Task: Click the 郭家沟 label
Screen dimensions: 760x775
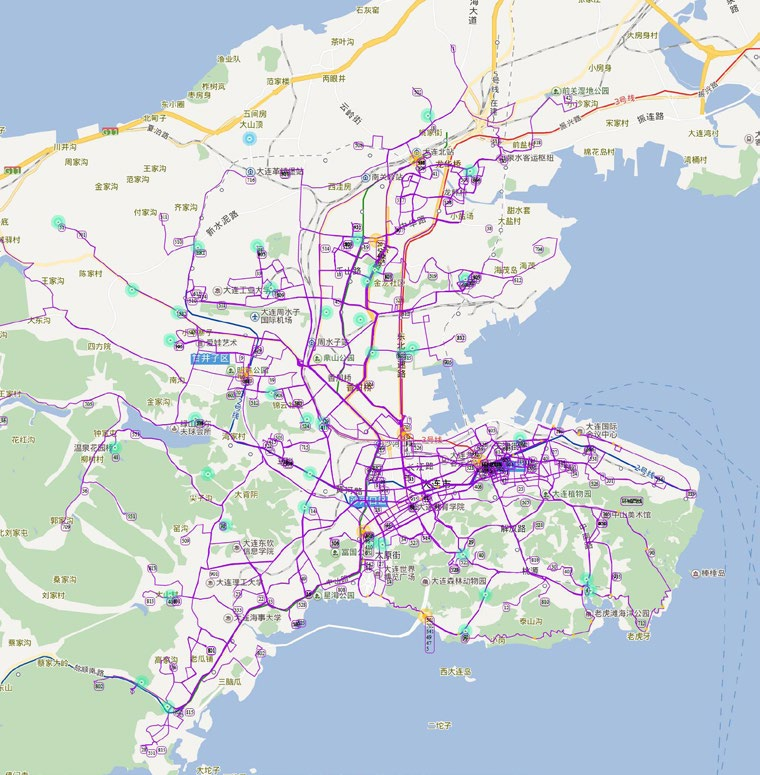Action: pyautogui.click(x=62, y=520)
